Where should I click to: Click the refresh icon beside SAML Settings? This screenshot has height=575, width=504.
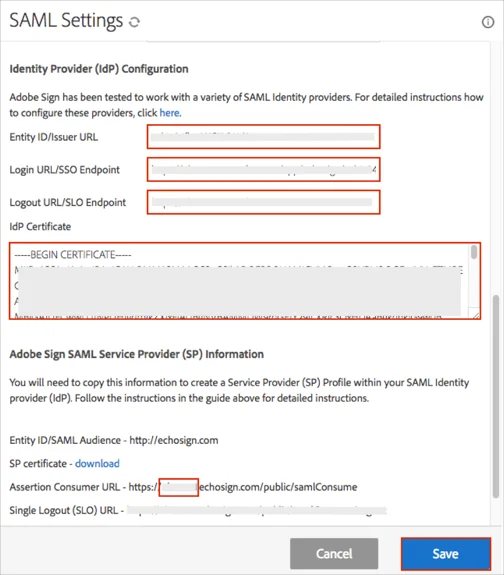[134, 22]
